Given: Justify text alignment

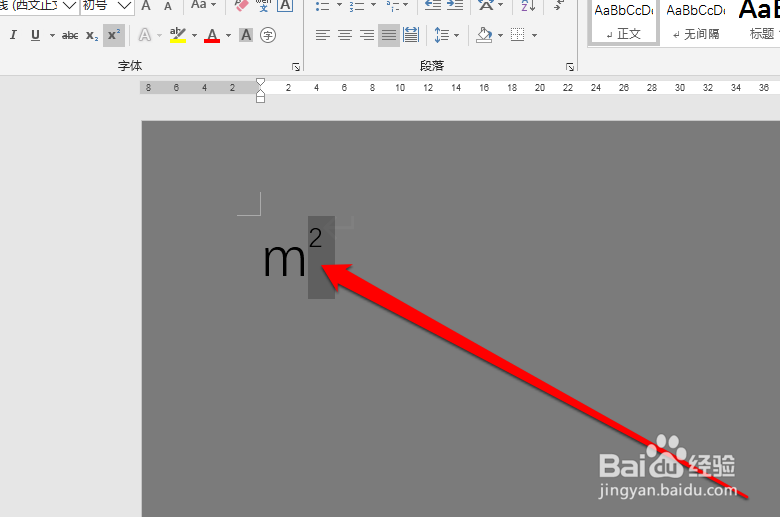Looking at the screenshot, I should click(x=389, y=35).
